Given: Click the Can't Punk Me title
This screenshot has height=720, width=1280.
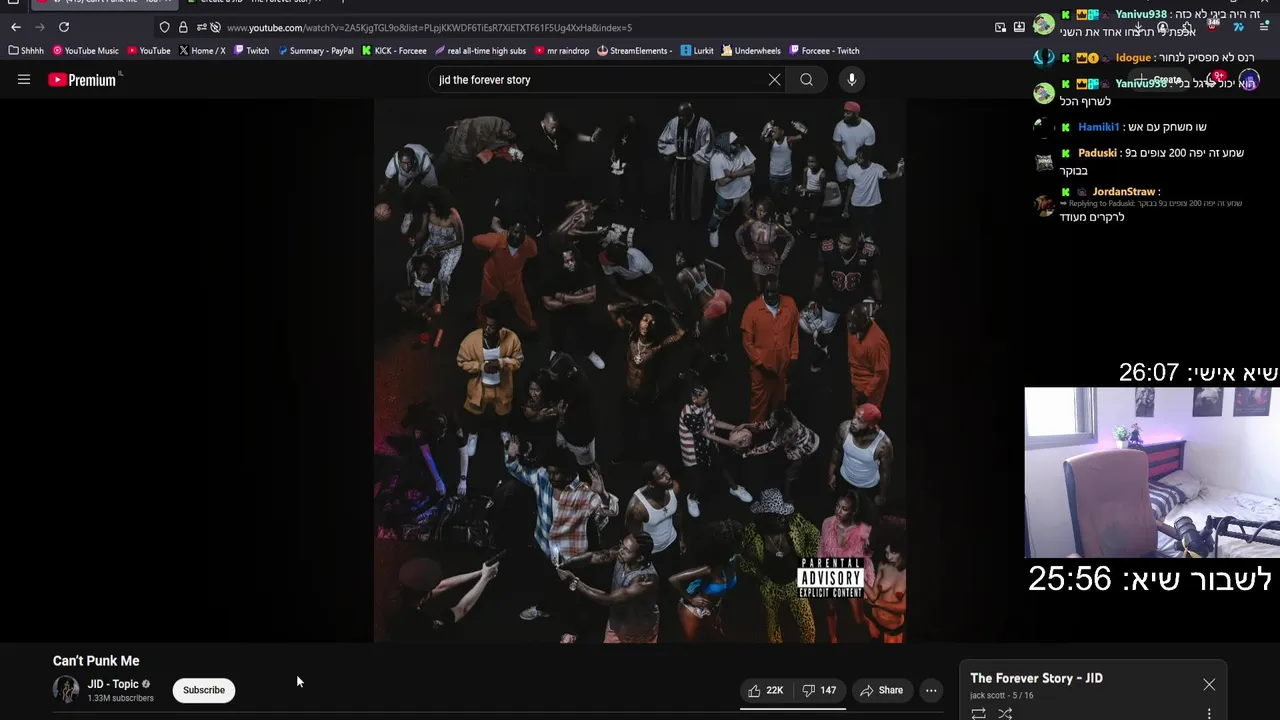Looking at the screenshot, I should click(x=96, y=661).
